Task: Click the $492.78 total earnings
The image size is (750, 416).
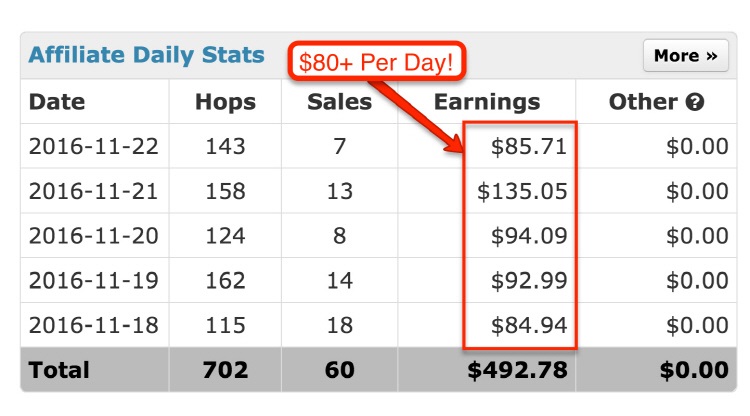Action: point(518,370)
